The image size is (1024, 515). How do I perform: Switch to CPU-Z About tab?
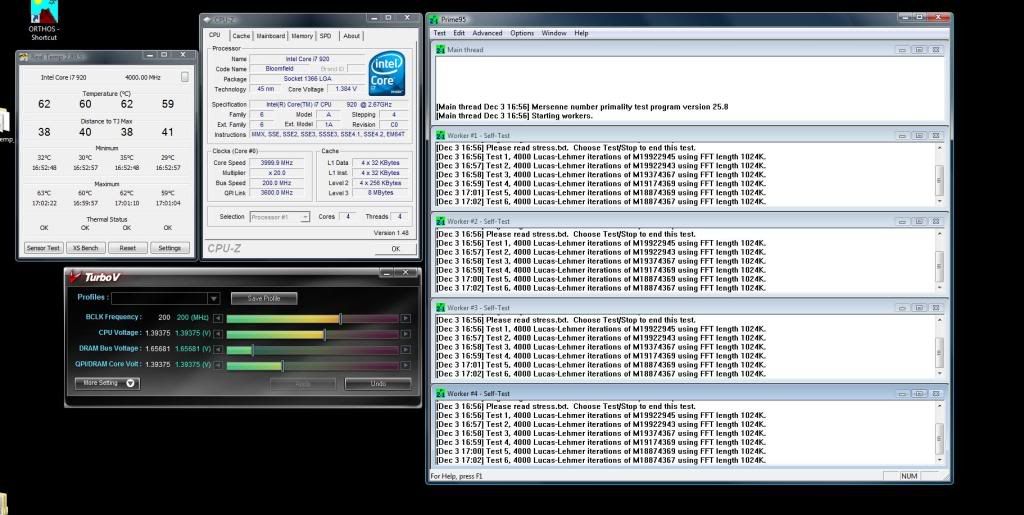[351, 37]
